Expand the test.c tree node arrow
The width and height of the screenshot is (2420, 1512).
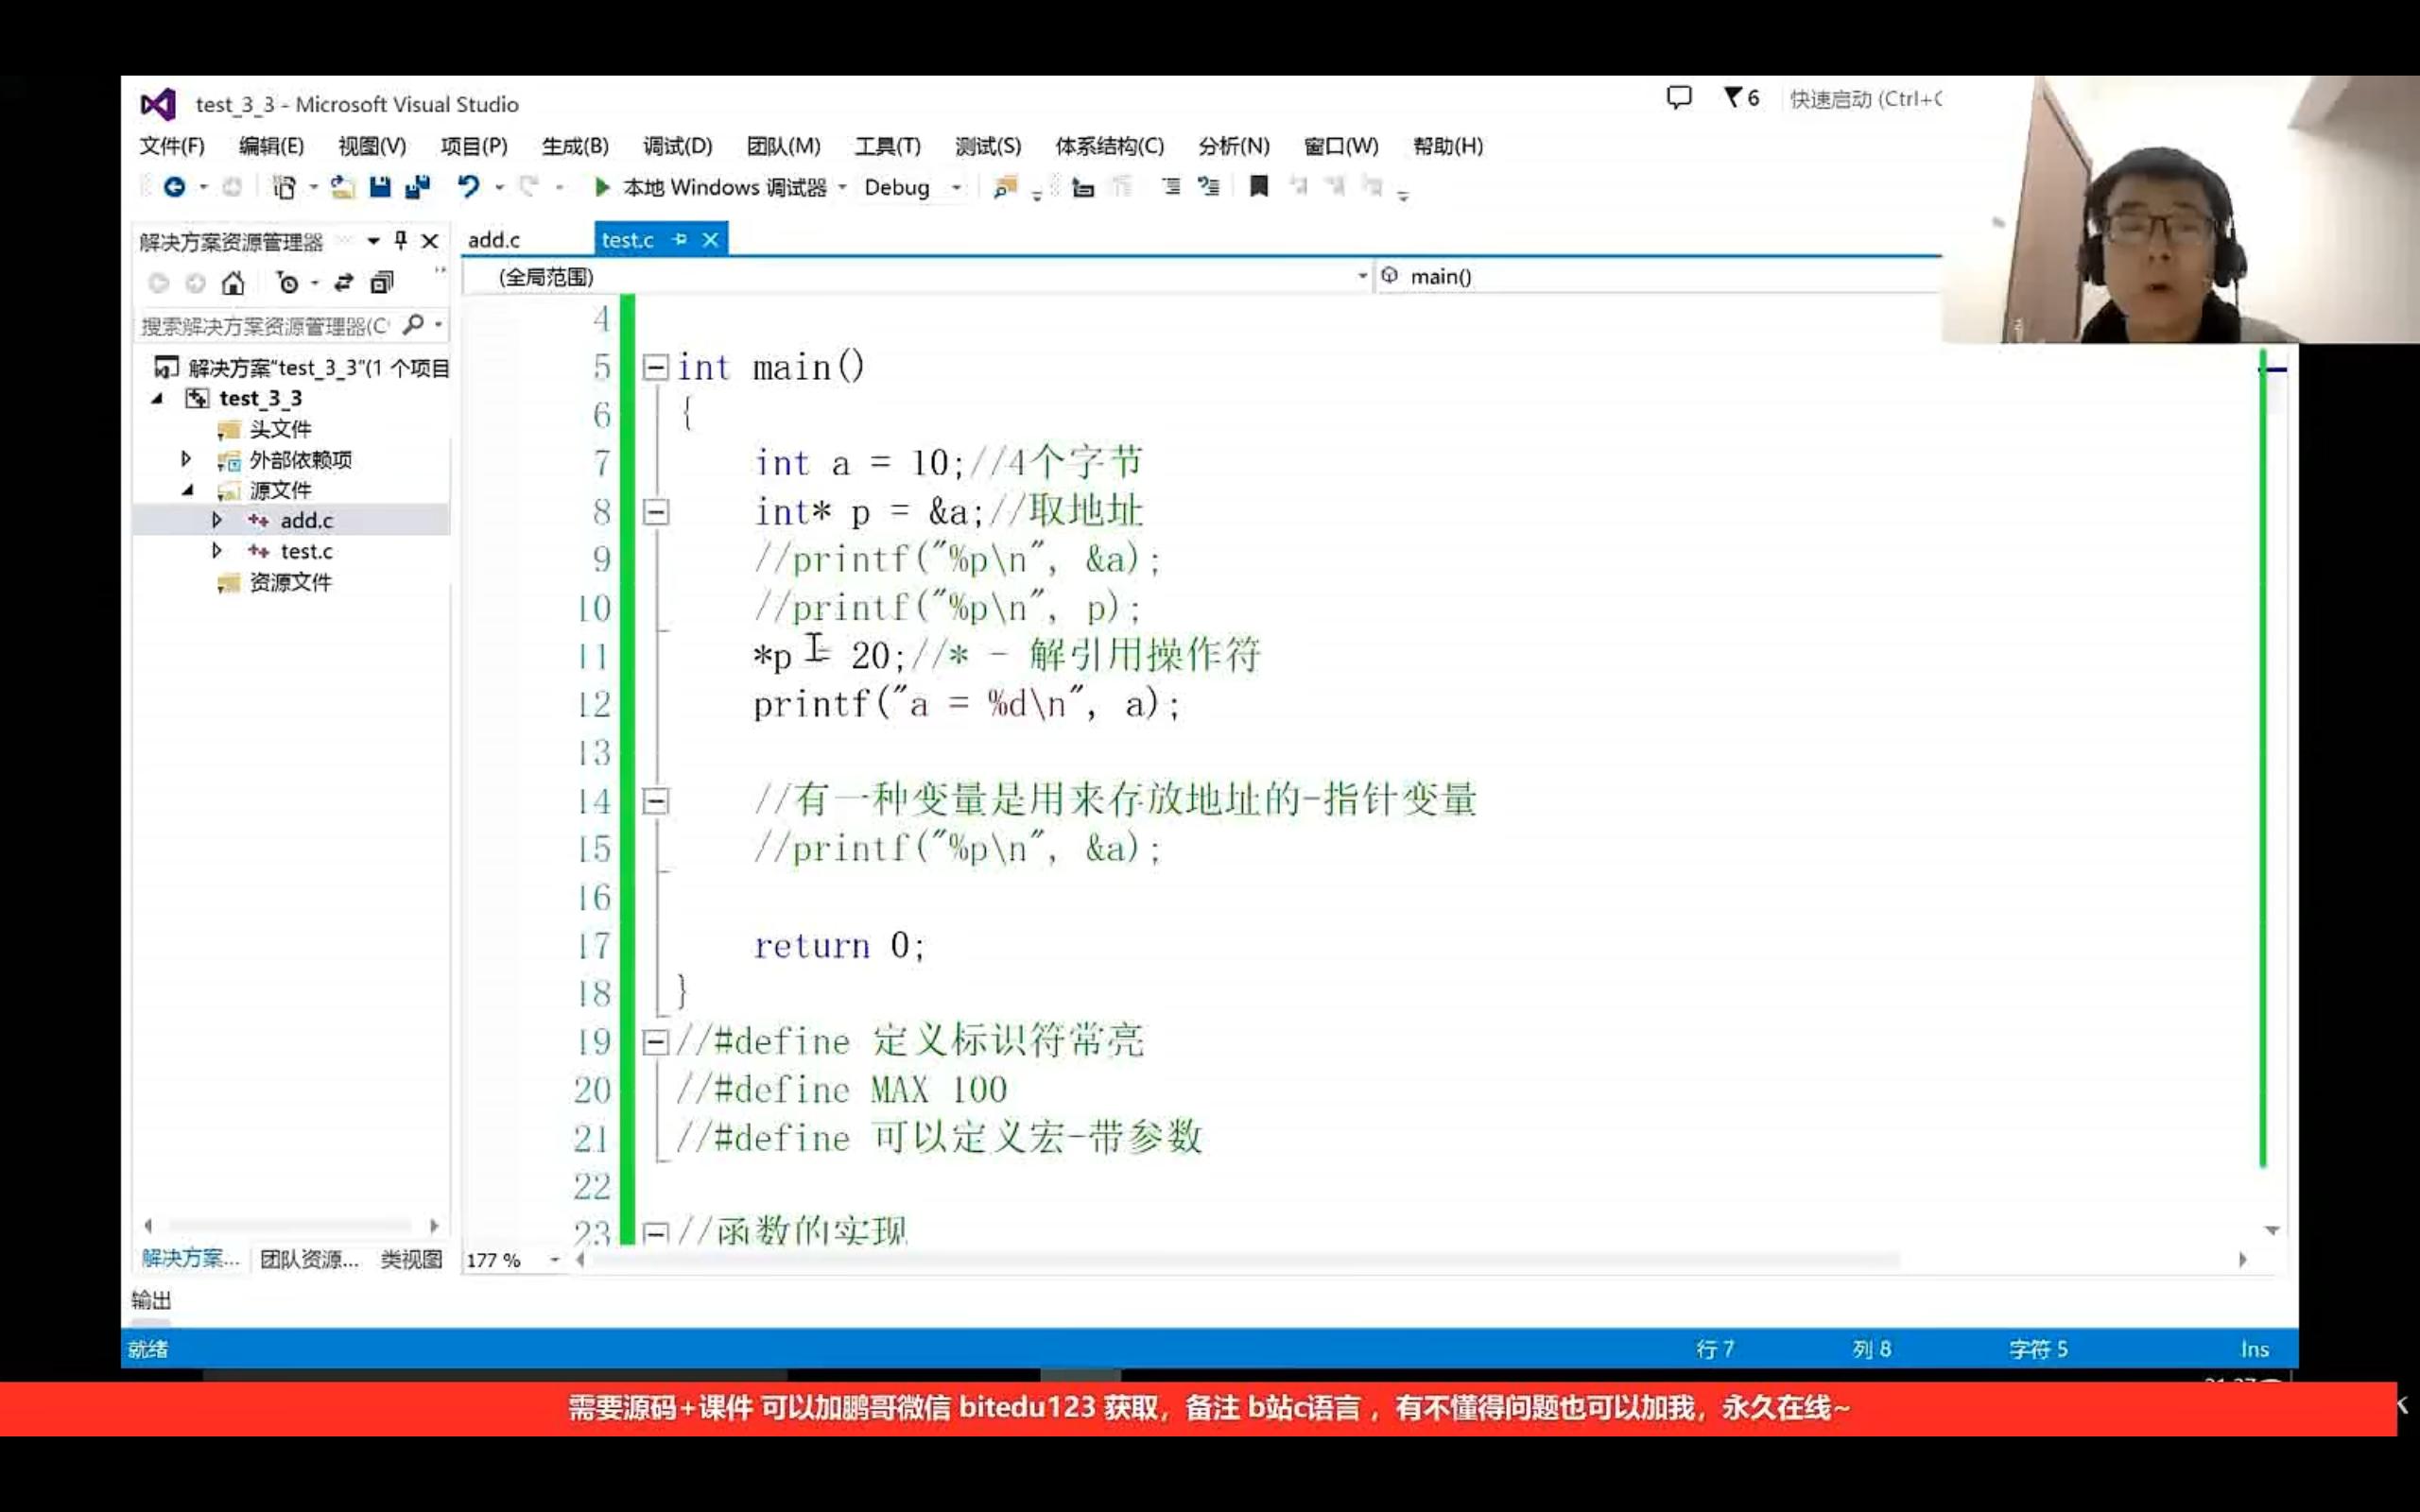pos(216,551)
